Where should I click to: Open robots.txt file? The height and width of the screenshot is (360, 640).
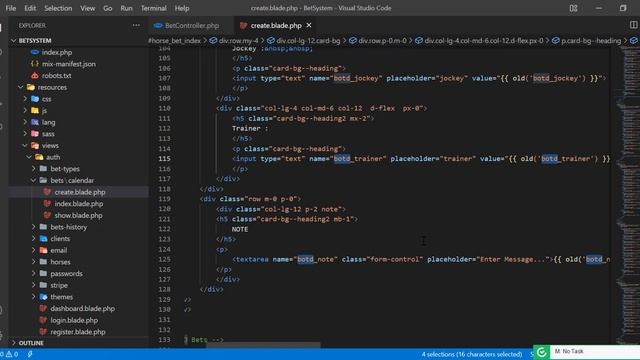[56, 76]
